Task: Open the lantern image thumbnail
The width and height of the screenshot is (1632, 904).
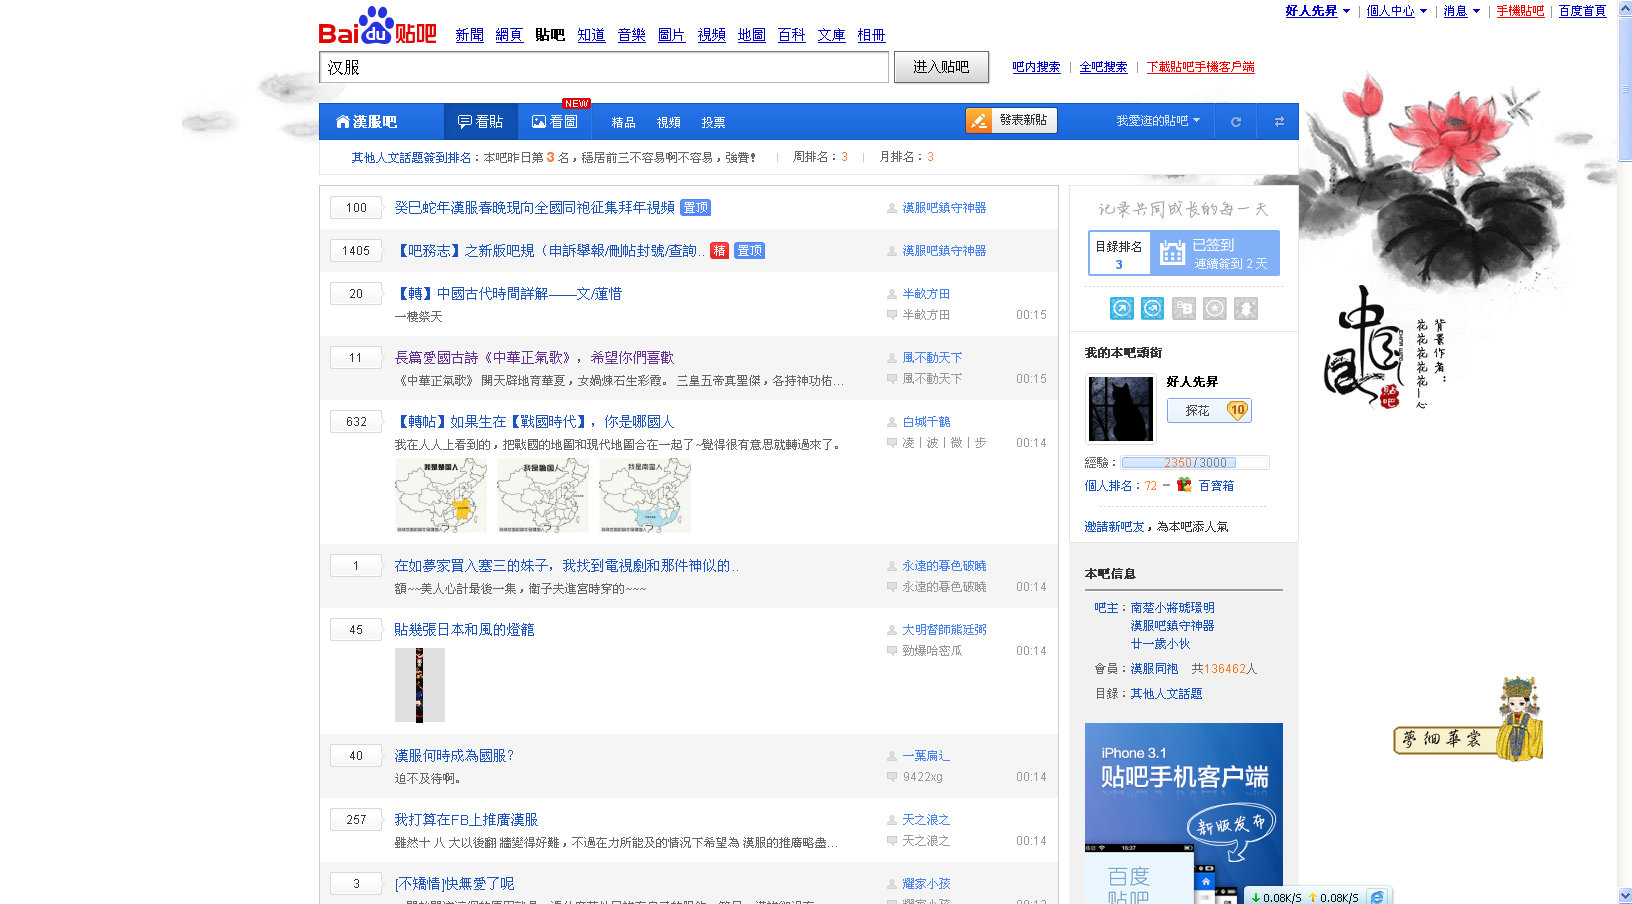Action: (420, 685)
